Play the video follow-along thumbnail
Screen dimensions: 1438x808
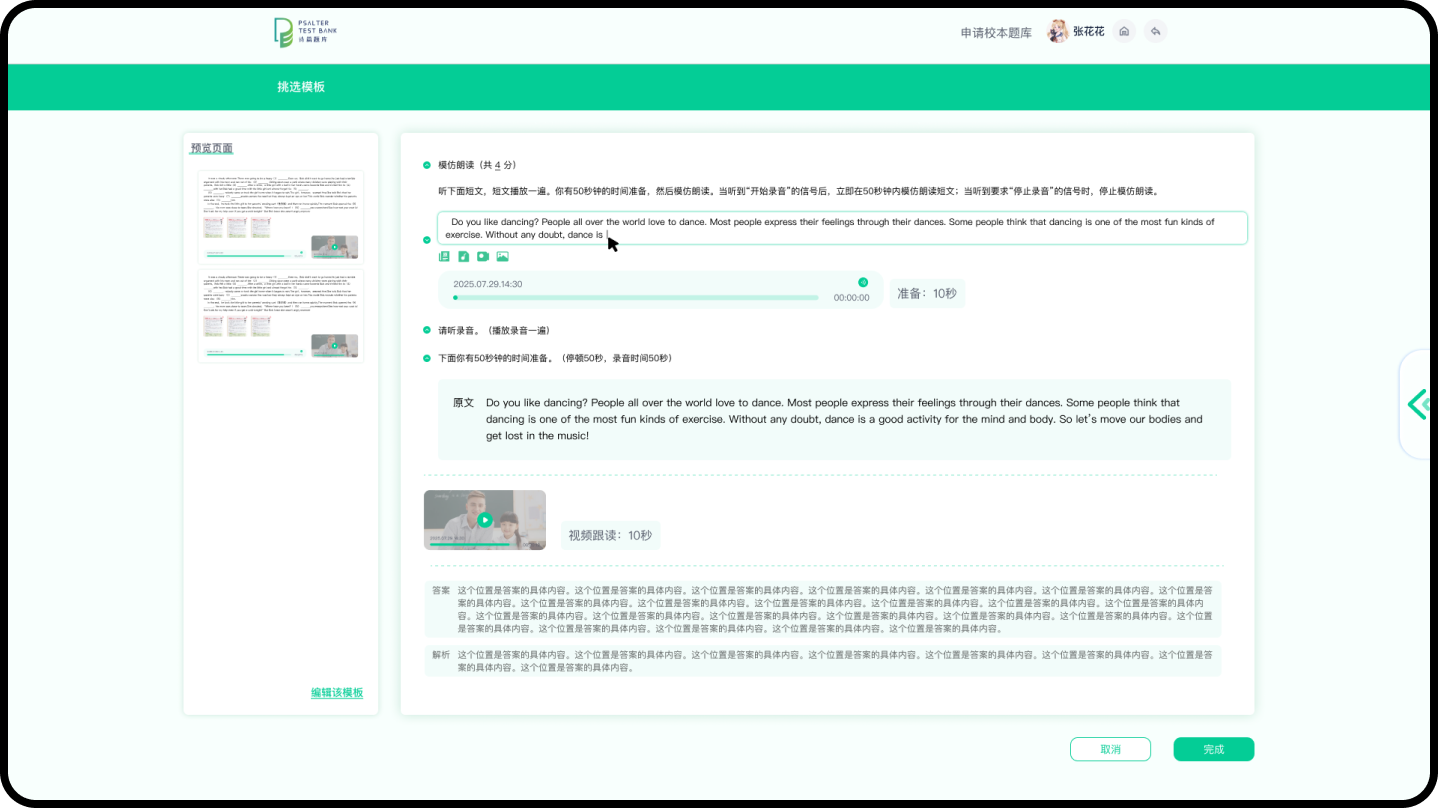tap(485, 520)
